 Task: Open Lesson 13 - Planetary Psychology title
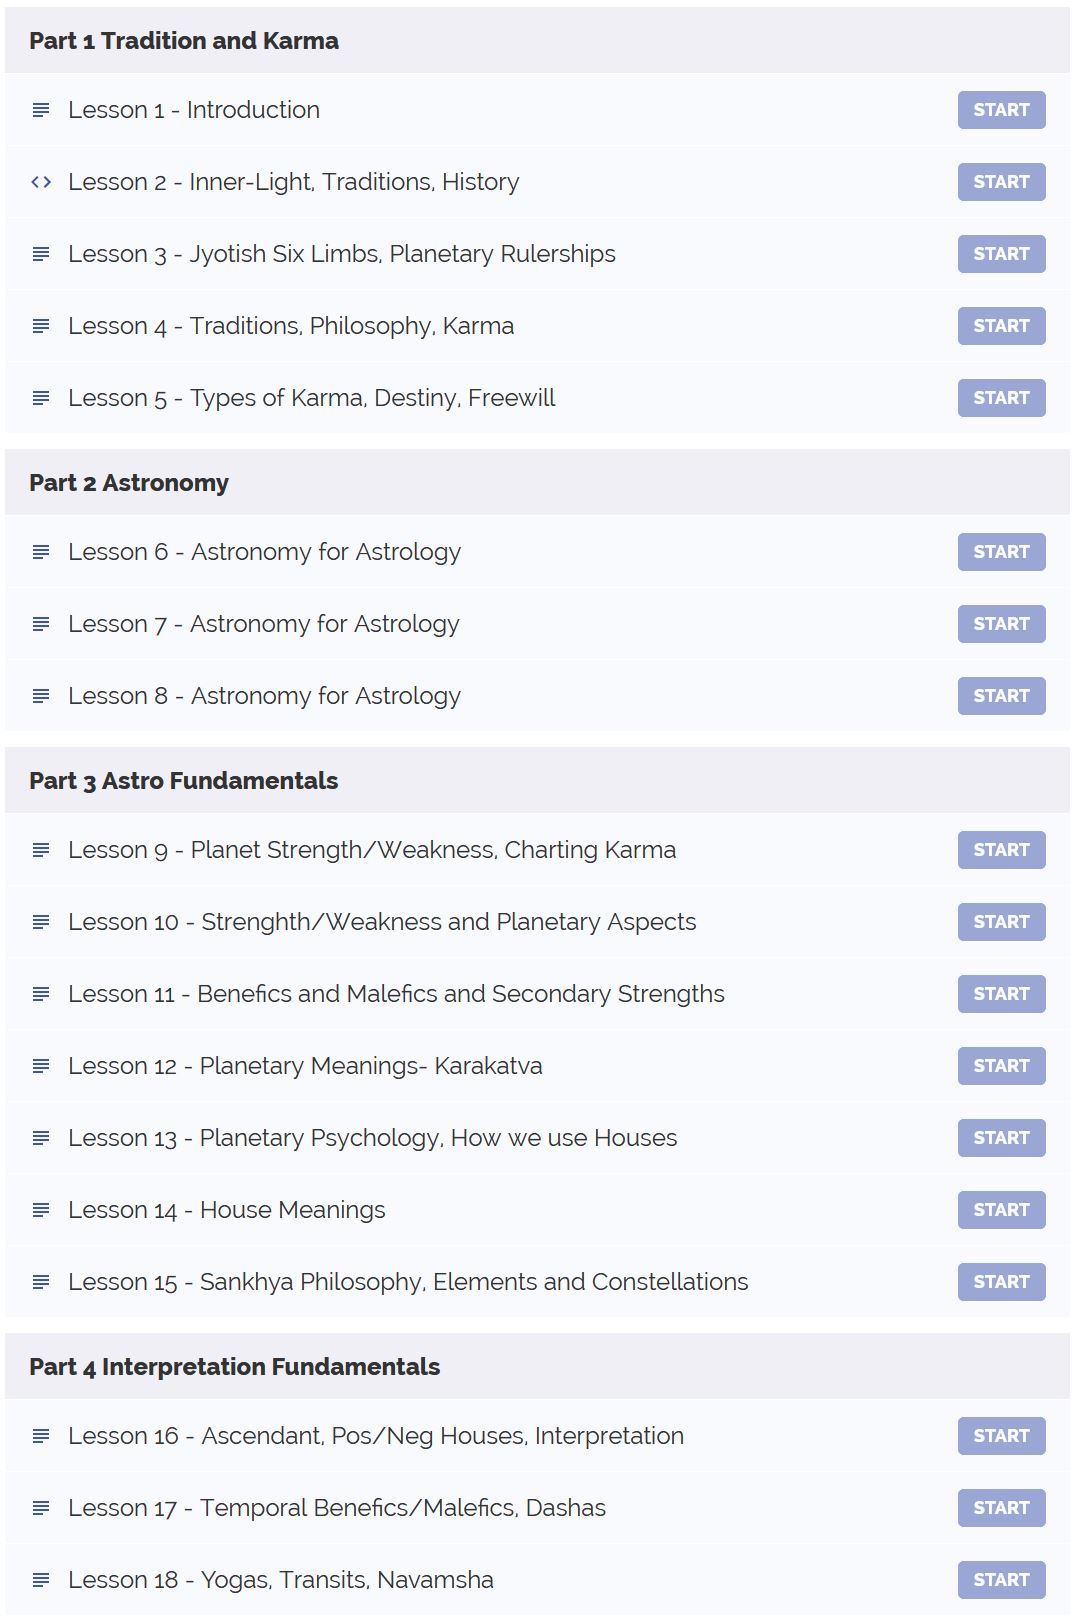click(x=373, y=1138)
